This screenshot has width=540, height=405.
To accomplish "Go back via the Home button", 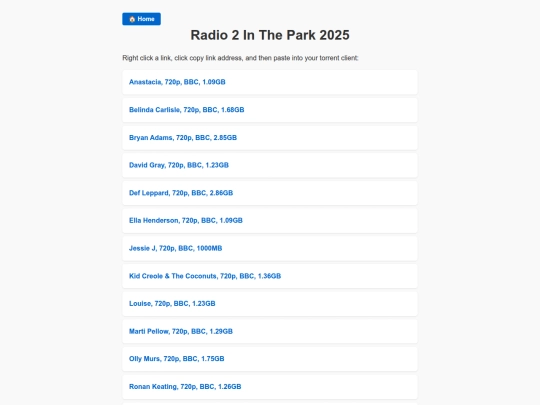I will (x=141, y=19).
